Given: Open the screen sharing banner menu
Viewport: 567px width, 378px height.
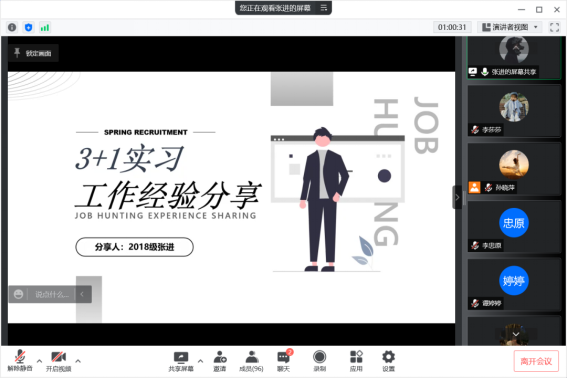Looking at the screenshot, I should pos(324,8).
